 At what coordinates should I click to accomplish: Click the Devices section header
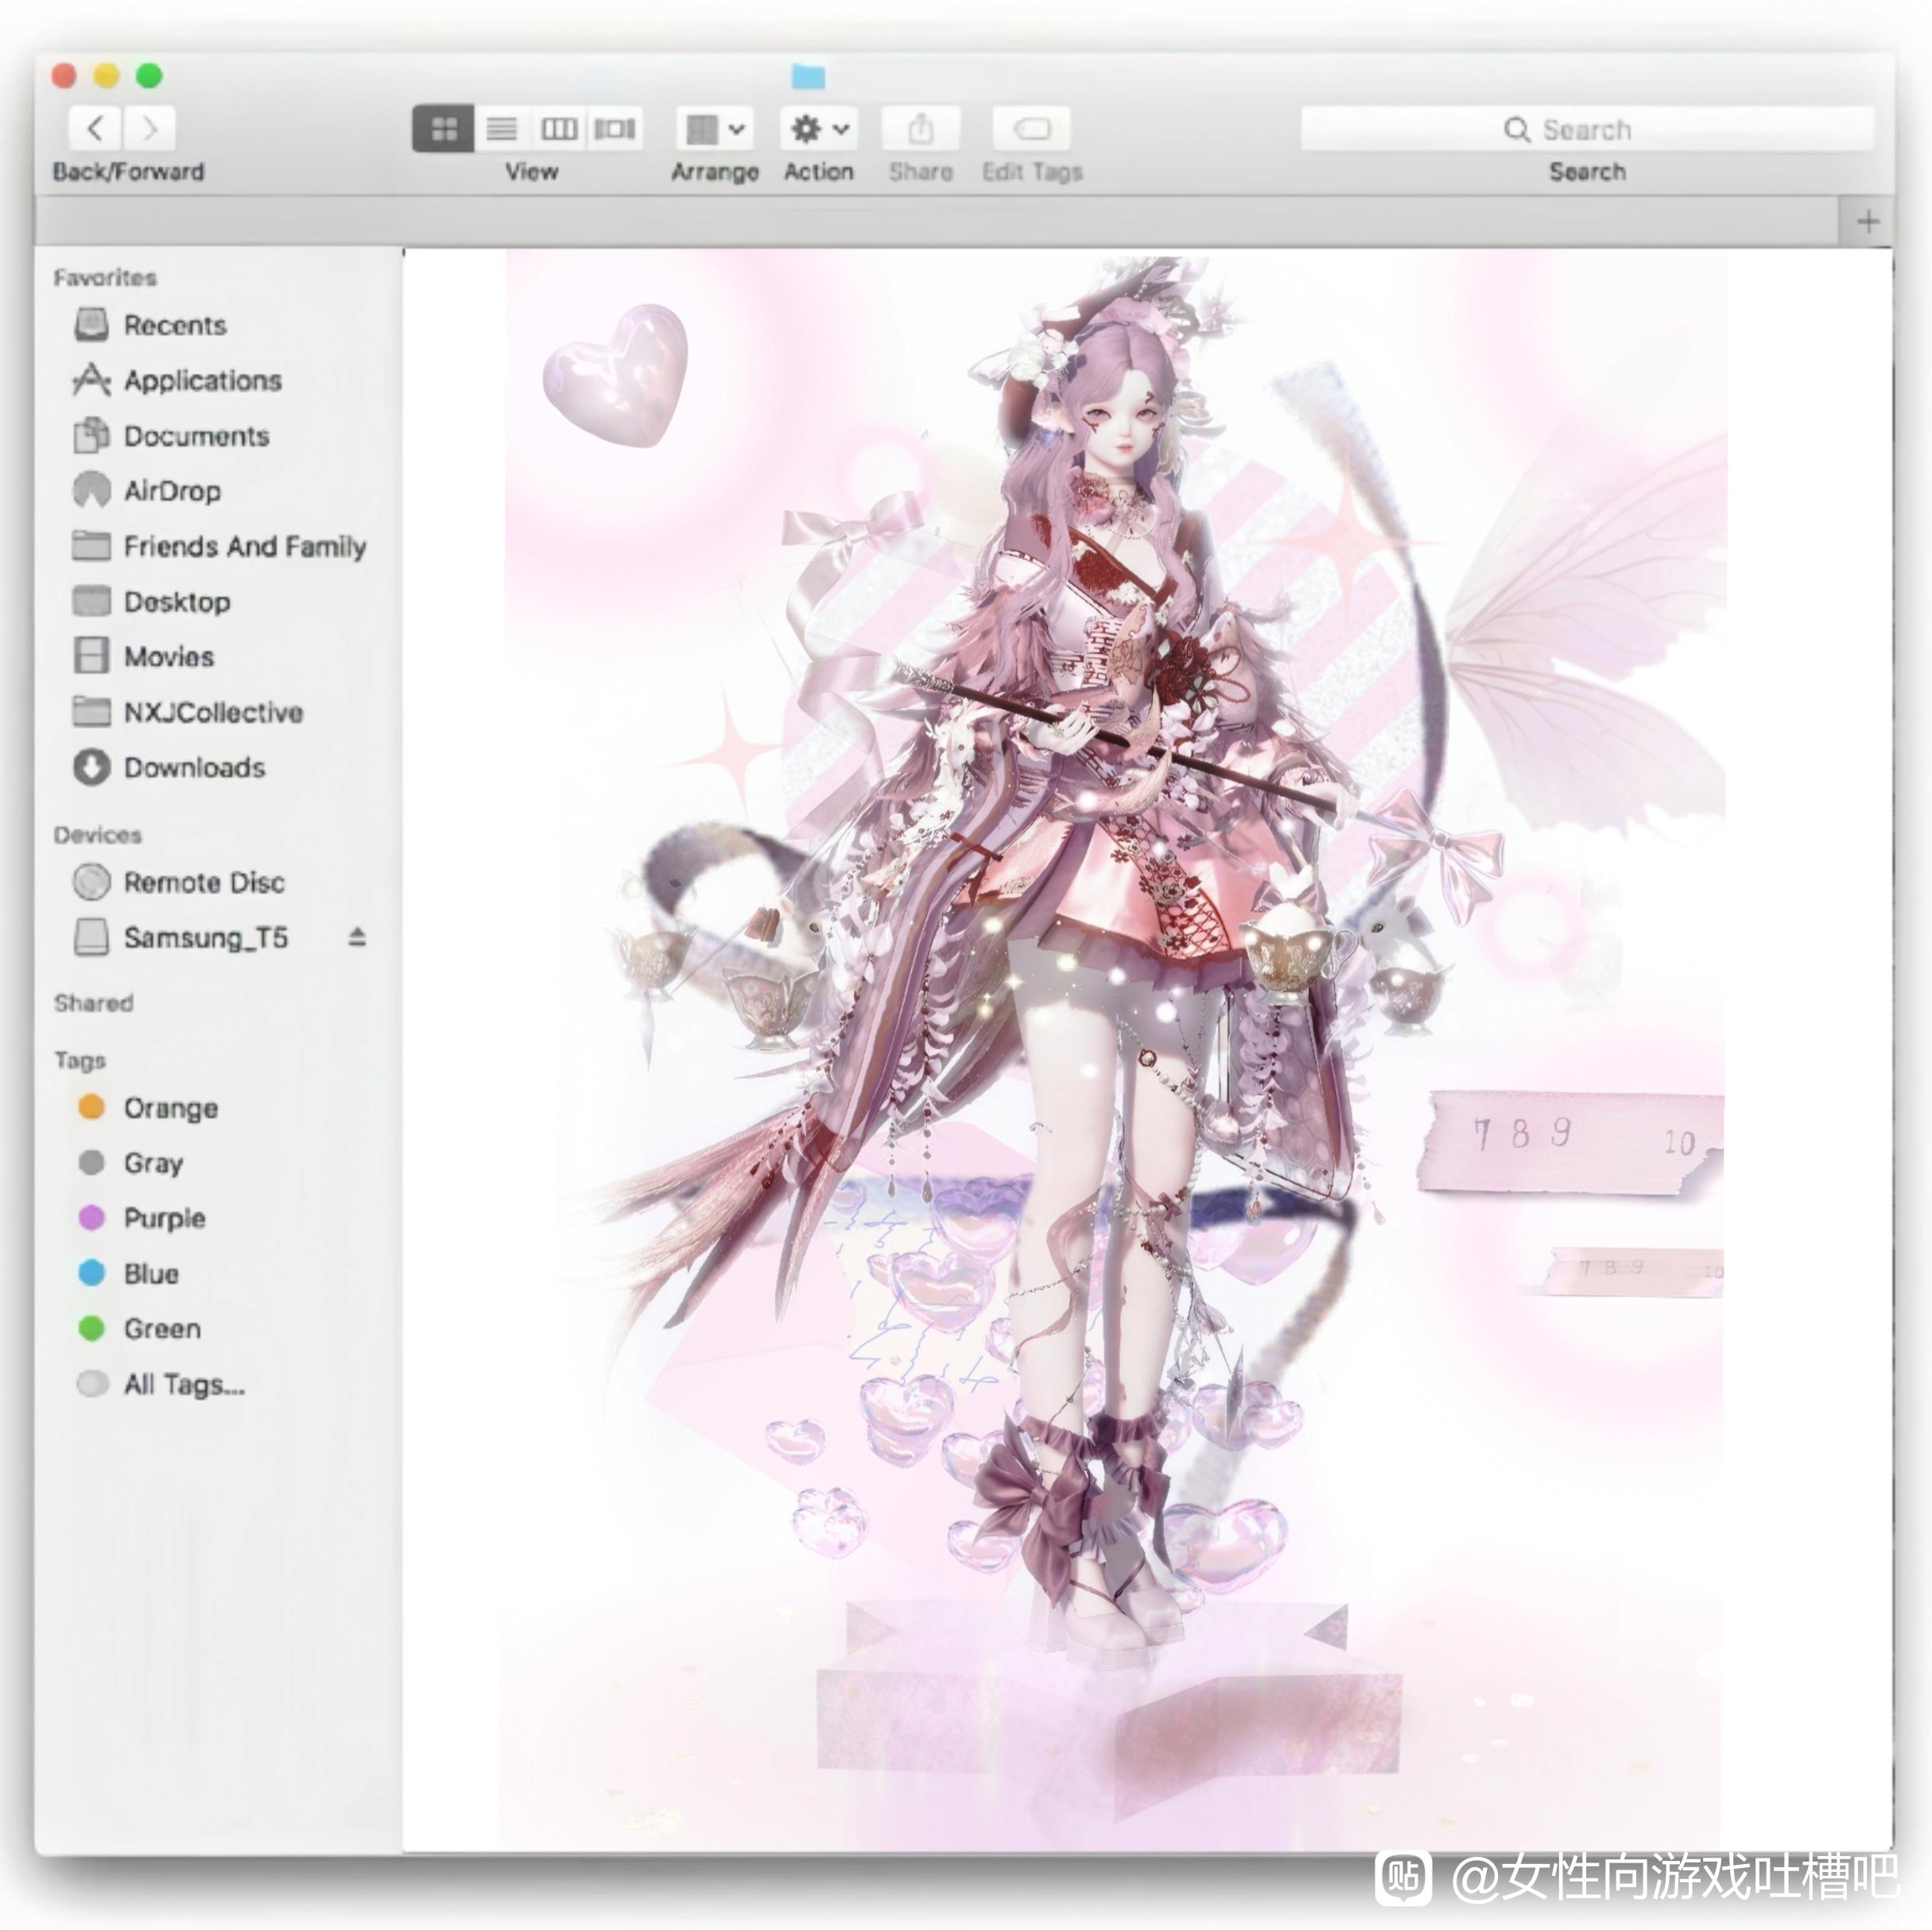coord(97,834)
